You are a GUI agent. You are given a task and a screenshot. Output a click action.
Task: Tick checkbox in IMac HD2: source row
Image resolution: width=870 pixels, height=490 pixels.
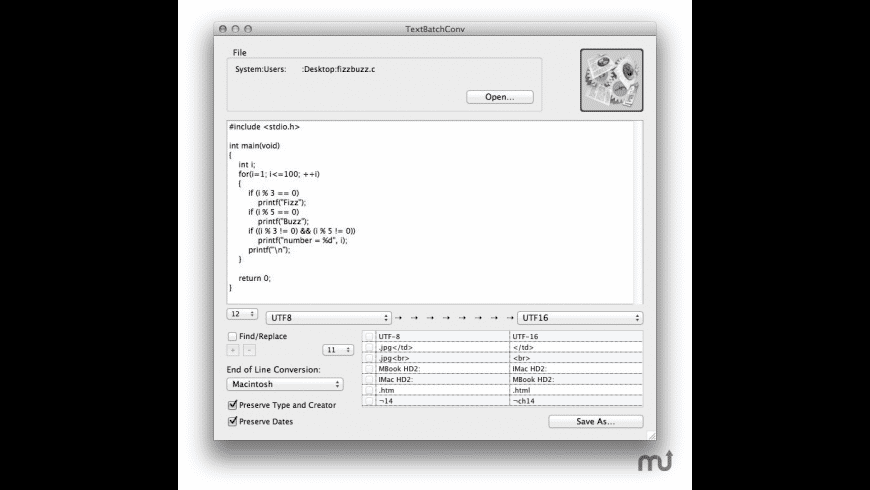pyautogui.click(x=369, y=380)
